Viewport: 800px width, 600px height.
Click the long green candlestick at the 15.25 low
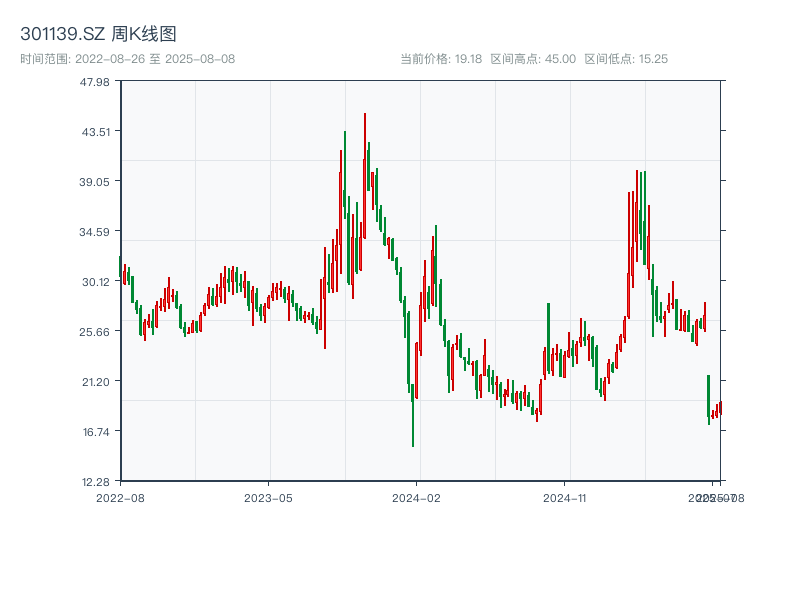(413, 416)
